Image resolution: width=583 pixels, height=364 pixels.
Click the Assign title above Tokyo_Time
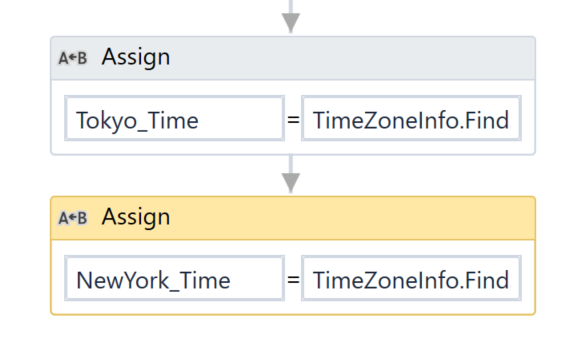[136, 58]
